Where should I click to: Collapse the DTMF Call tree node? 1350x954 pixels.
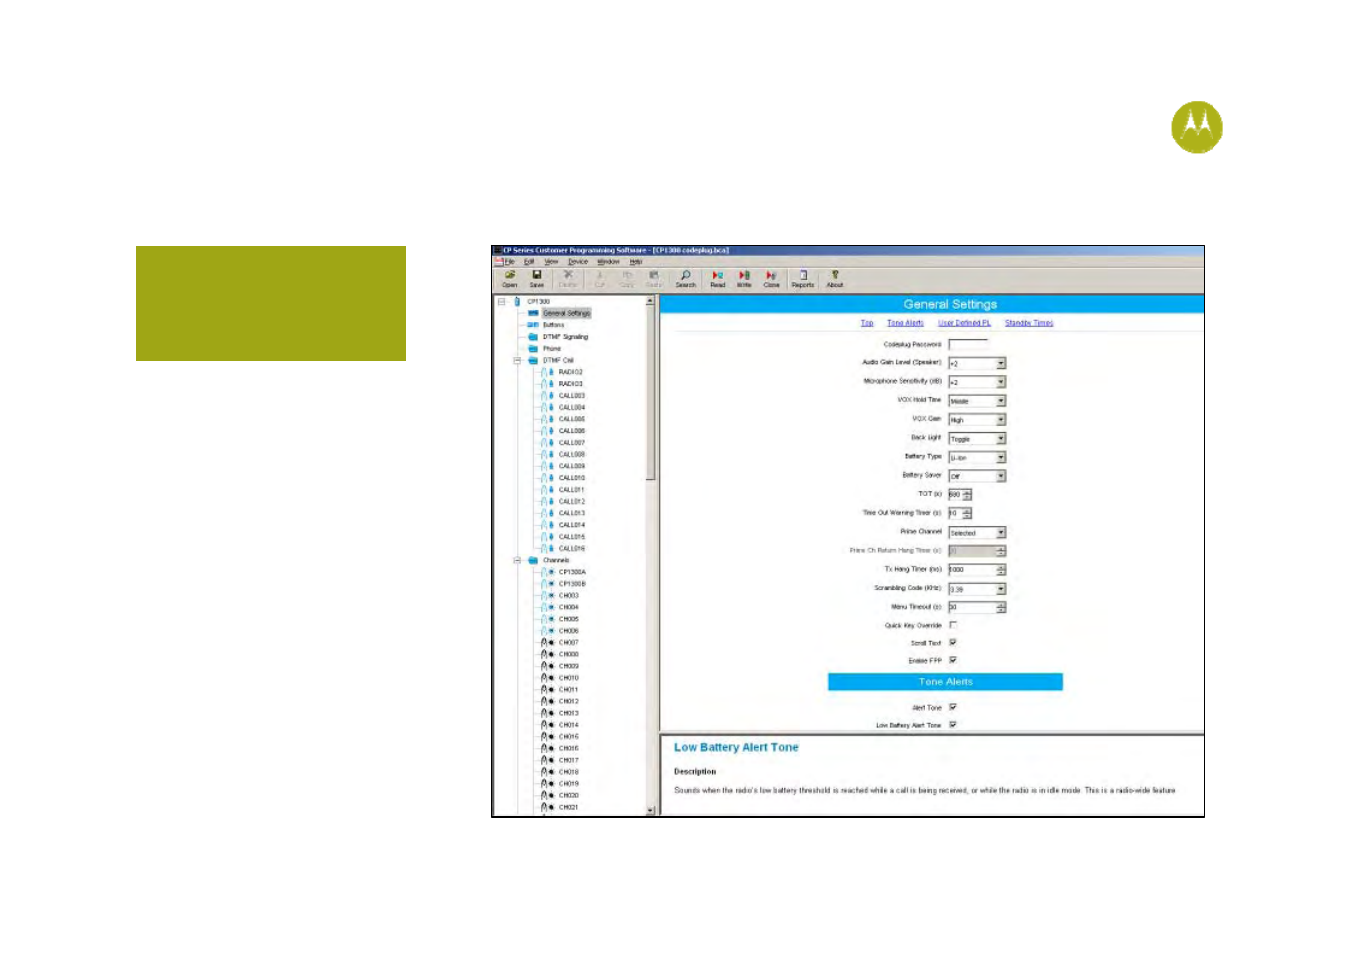tap(517, 360)
